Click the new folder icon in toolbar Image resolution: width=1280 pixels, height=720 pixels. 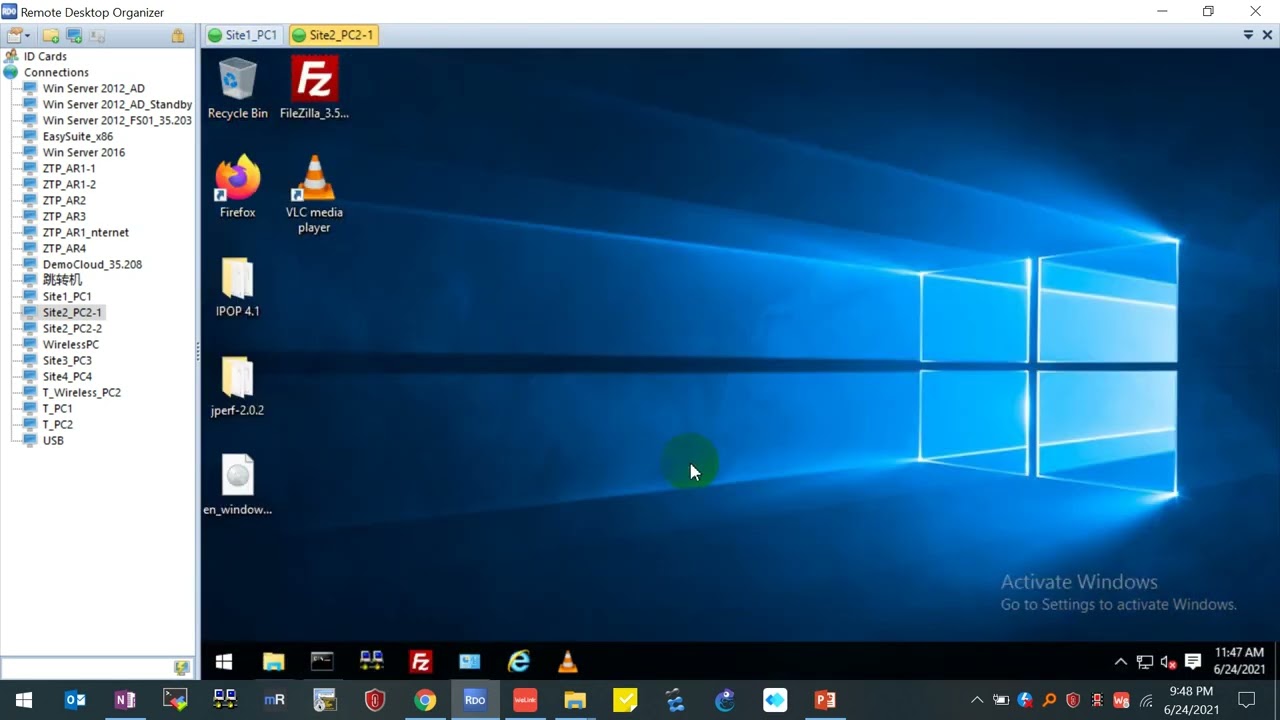[x=51, y=35]
